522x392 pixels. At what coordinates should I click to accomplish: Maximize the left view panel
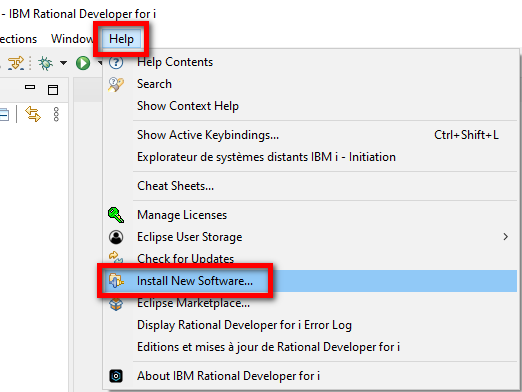[x=53, y=90]
